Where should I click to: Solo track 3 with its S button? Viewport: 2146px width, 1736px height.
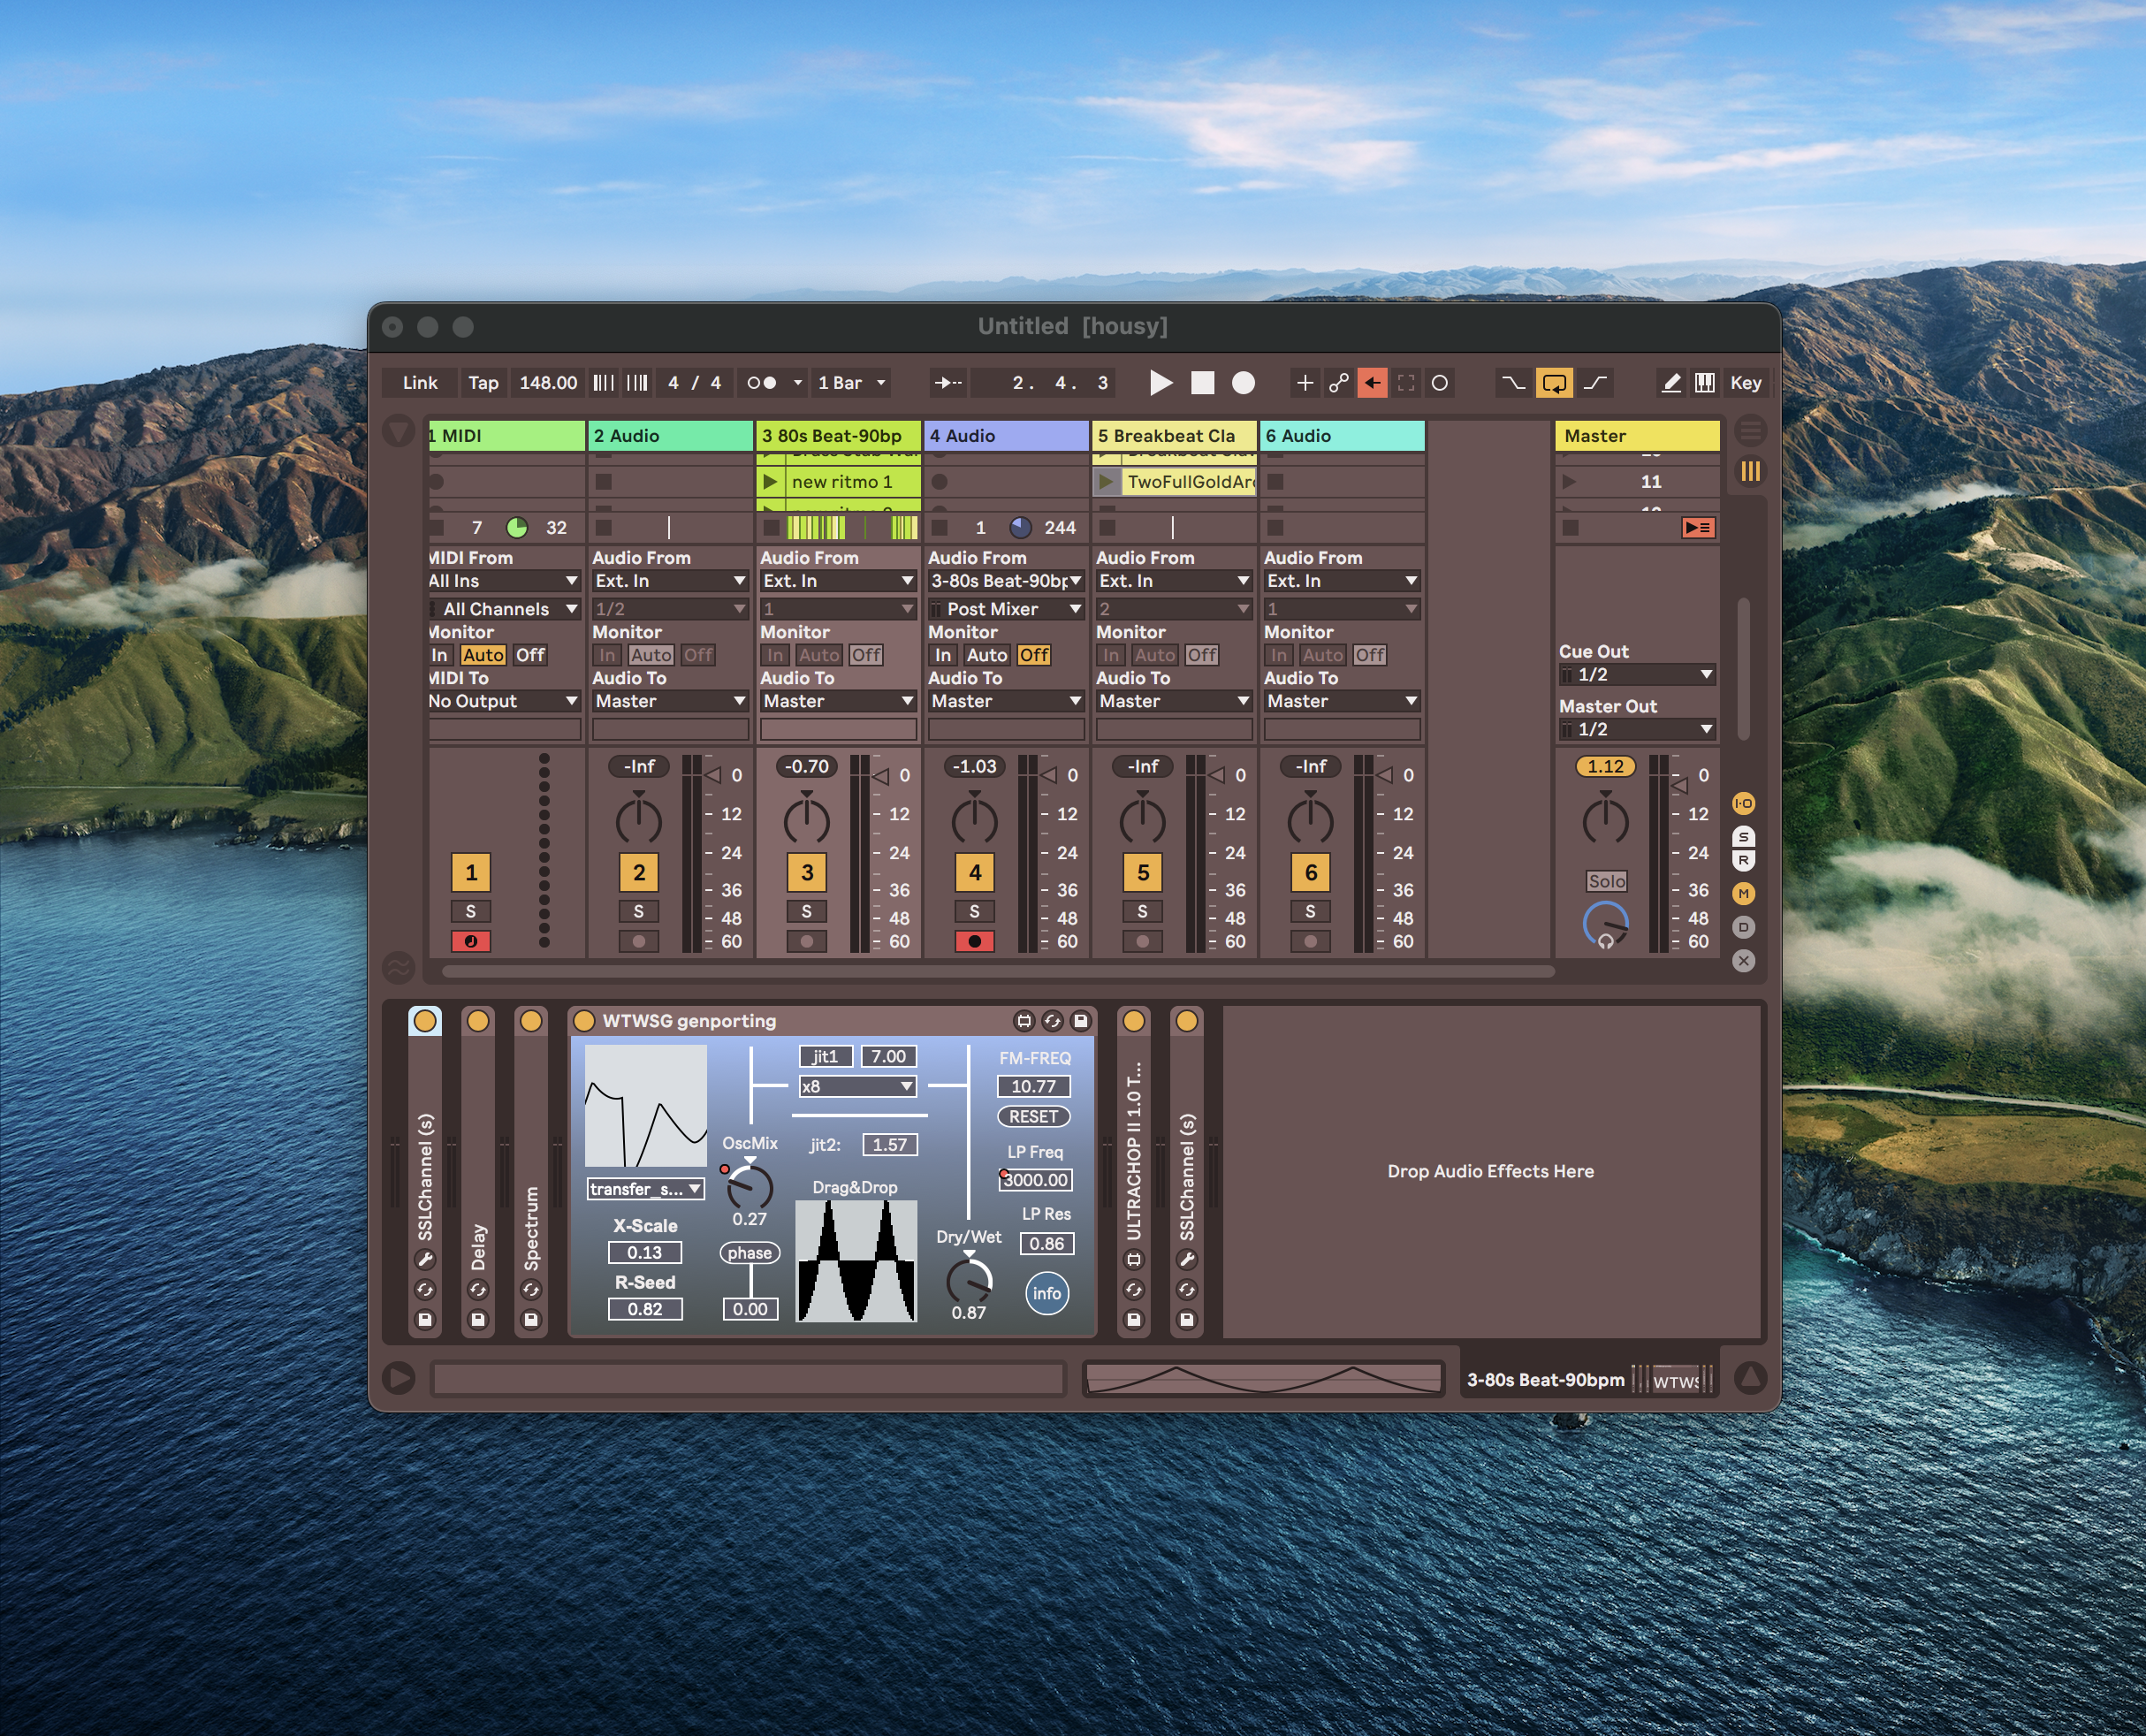tap(806, 911)
